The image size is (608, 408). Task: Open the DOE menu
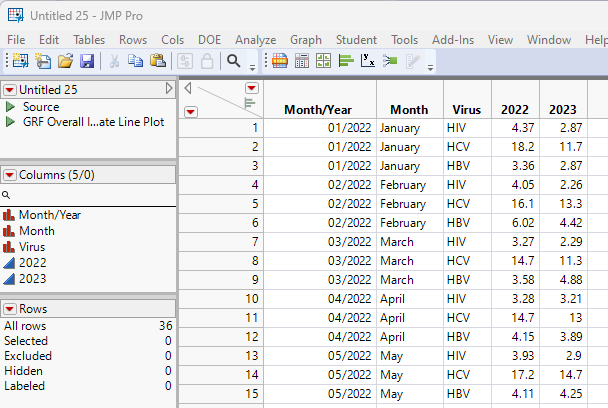[x=209, y=40]
